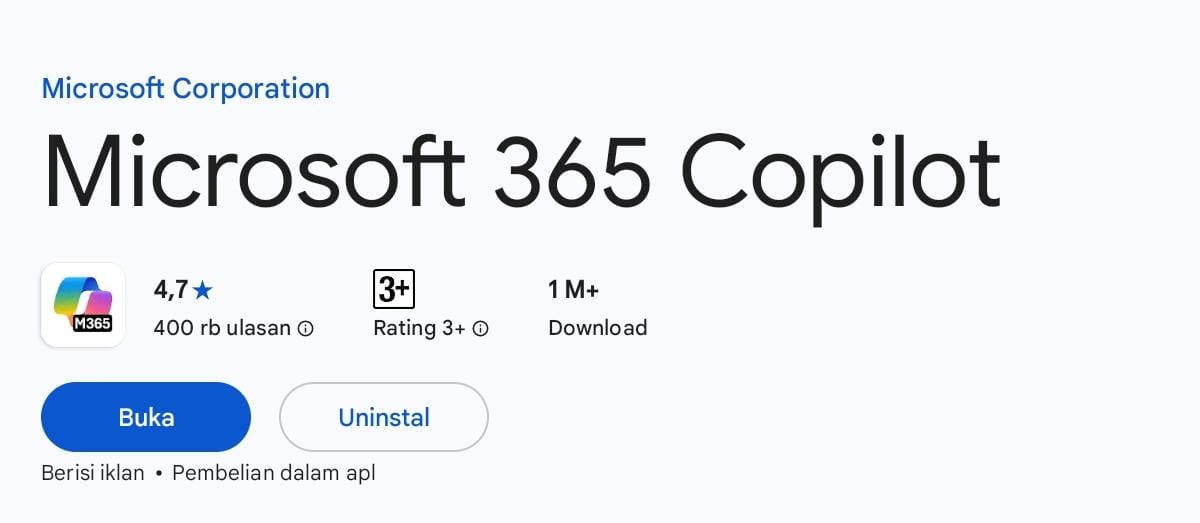Click the Microsoft 365 Copilot app icon
Viewport: 1200px width, 523px height.
(83, 305)
